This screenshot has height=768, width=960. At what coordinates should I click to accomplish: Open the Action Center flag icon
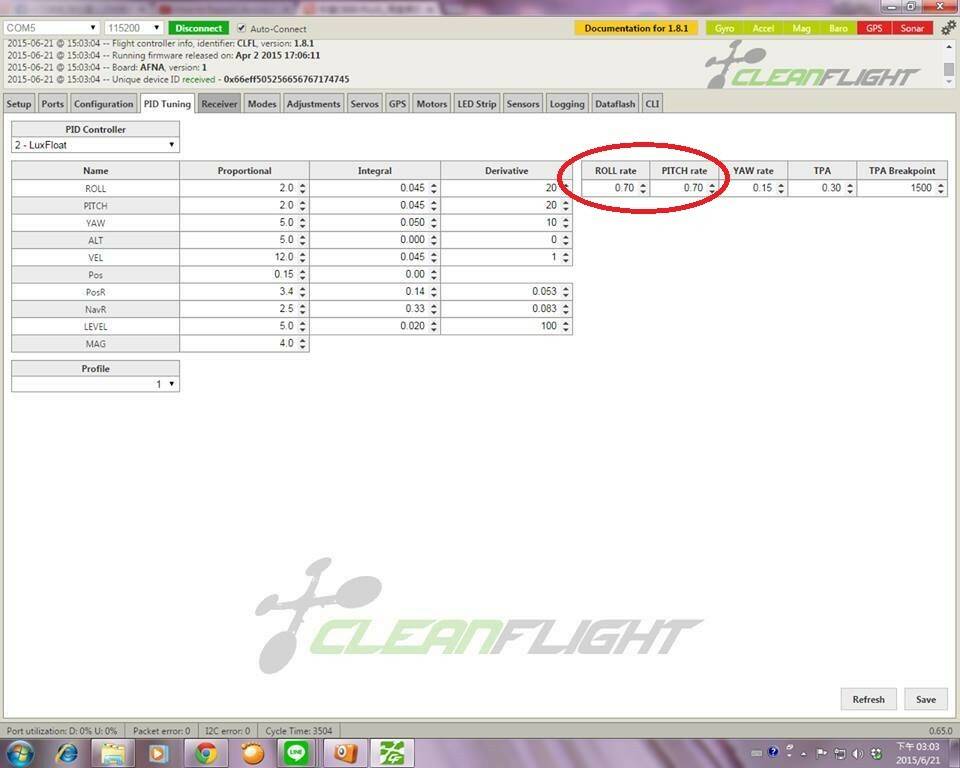822,753
